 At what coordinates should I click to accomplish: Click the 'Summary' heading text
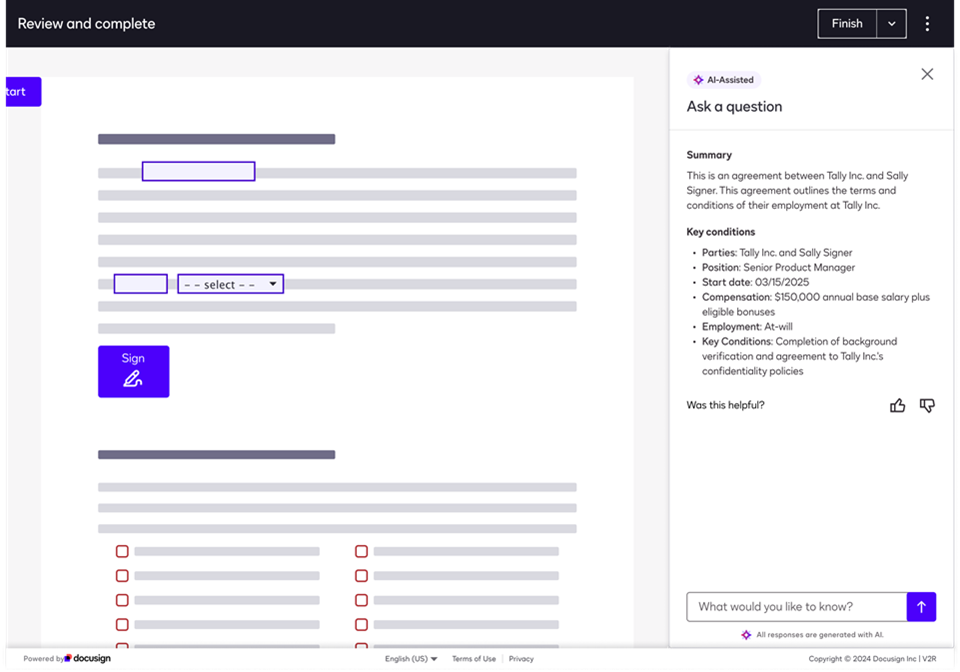point(709,155)
